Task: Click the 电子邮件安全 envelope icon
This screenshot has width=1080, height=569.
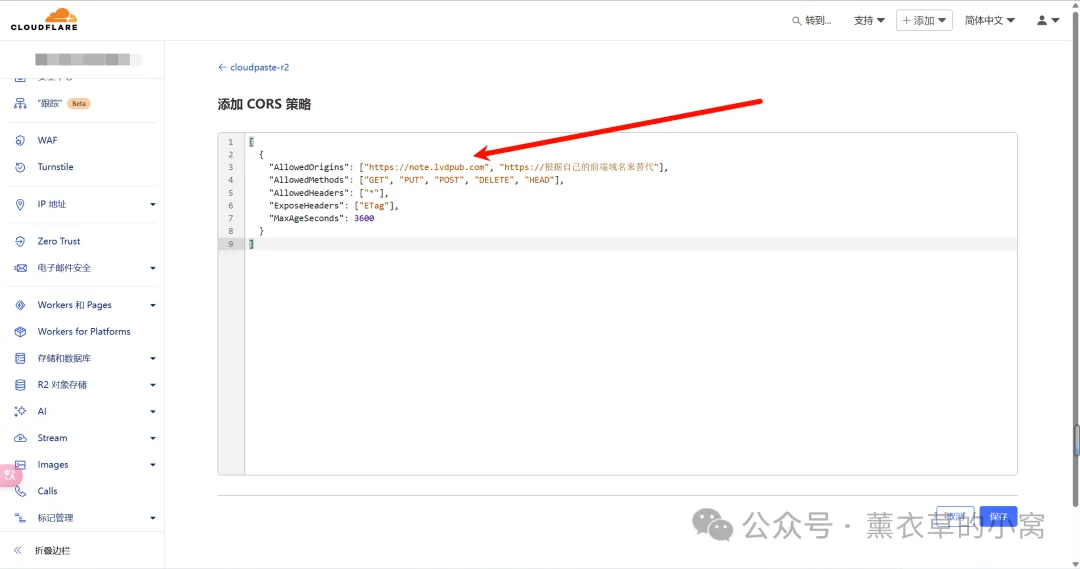Action: [x=20, y=268]
